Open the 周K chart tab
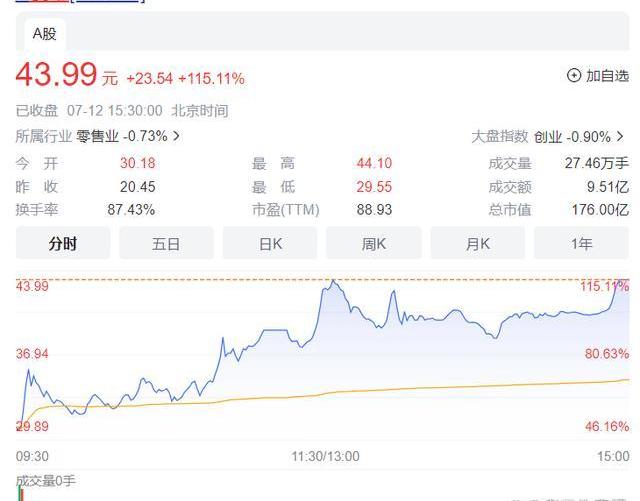Viewport: 640px width, 501px height. point(374,243)
